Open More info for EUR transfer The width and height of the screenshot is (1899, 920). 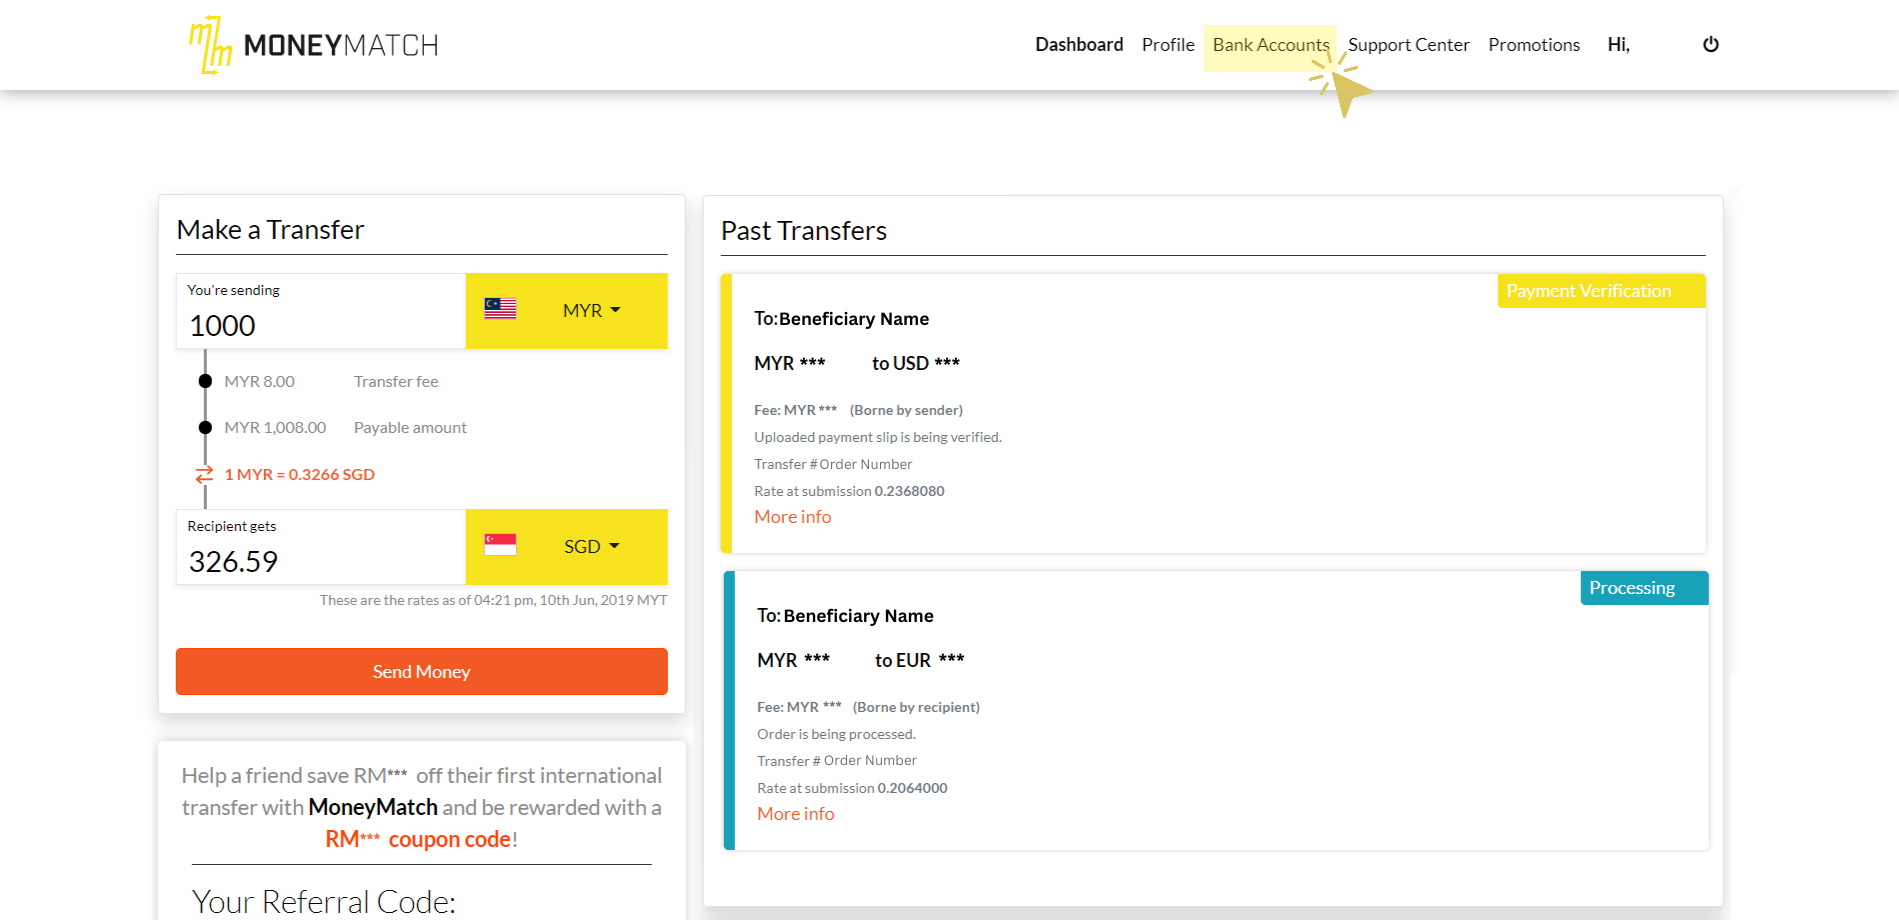coord(796,814)
